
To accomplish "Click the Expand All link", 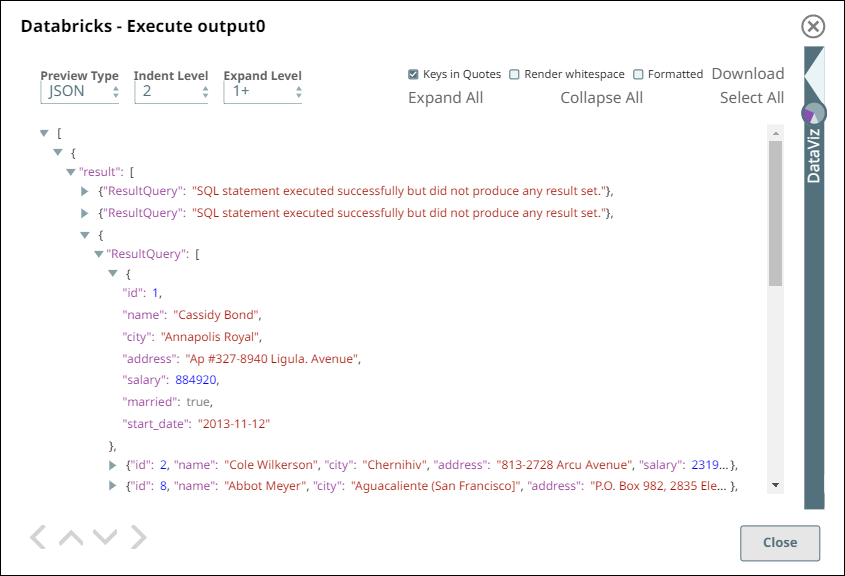I will 445,98.
